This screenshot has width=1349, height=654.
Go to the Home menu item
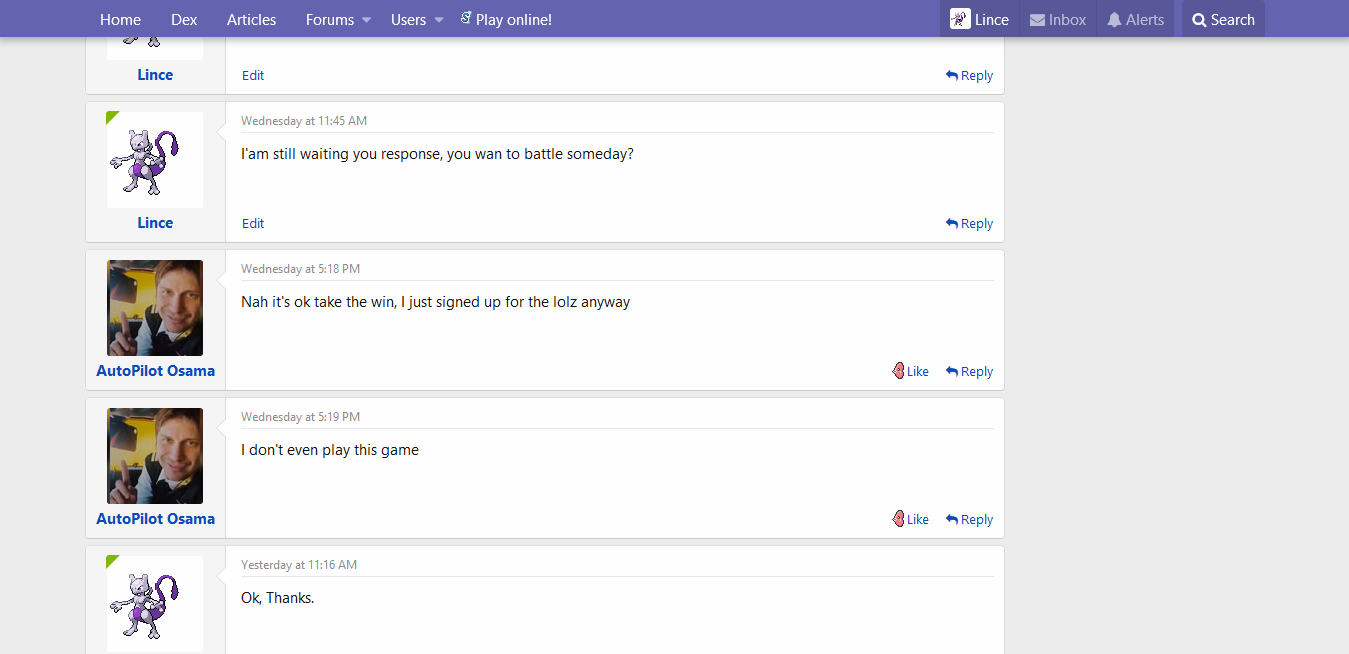coord(120,20)
